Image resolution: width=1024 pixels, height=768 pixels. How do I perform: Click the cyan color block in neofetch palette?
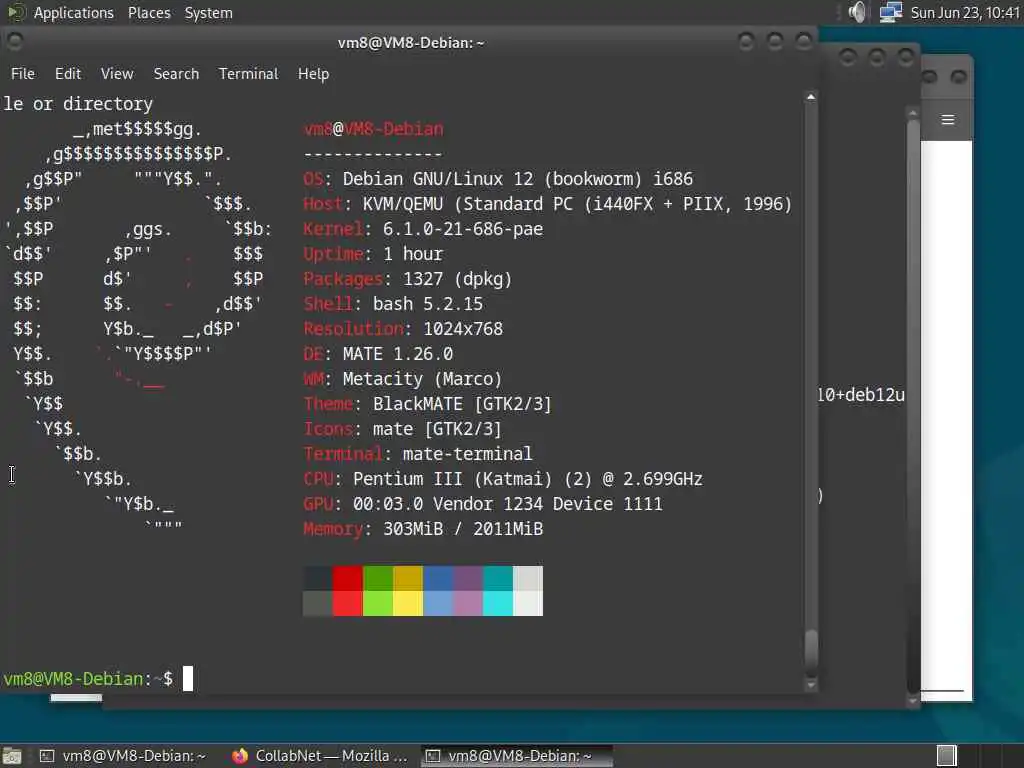click(498, 591)
